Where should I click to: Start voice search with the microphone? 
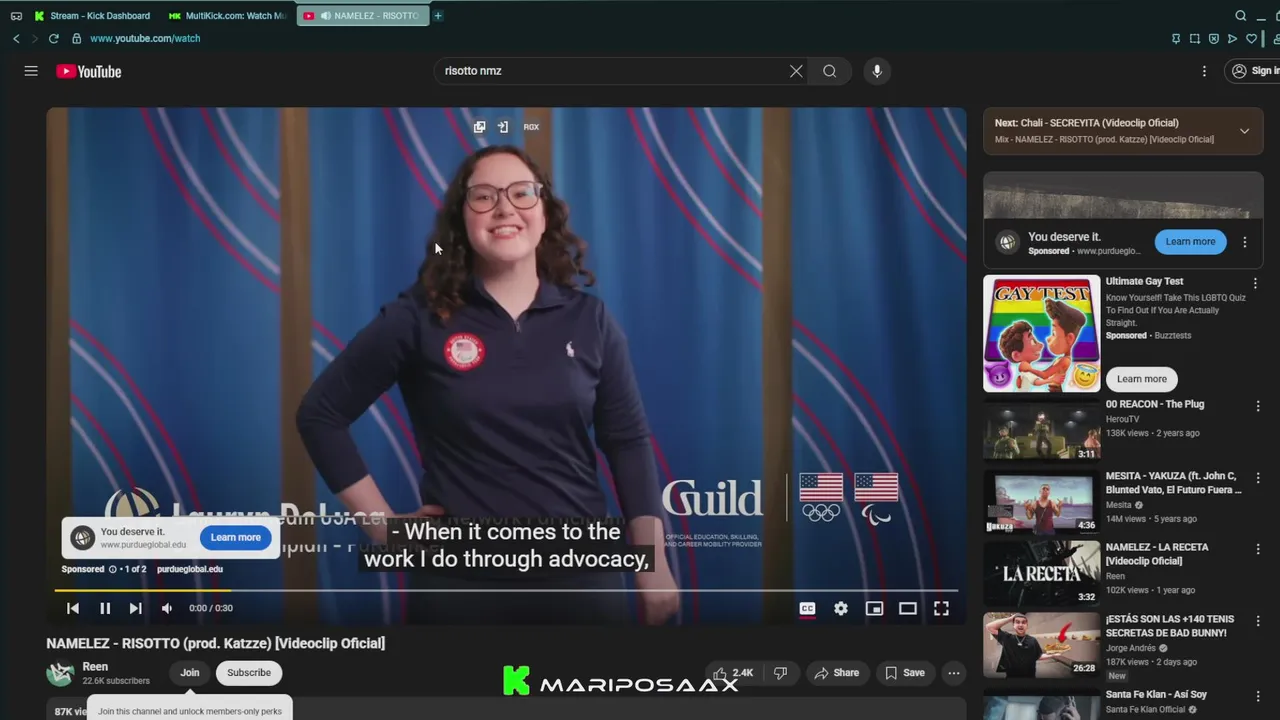coord(877,71)
